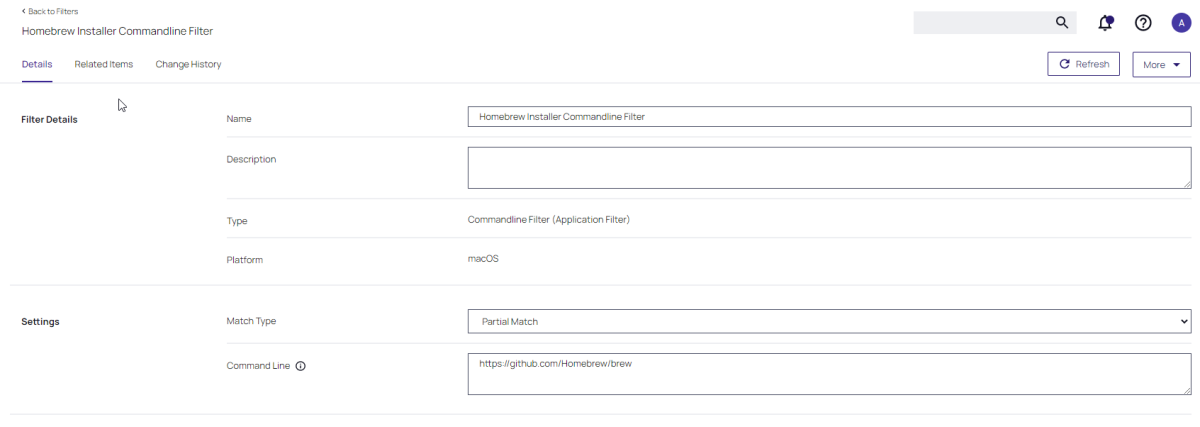This screenshot has height=427, width=1200.
Task: Click the Command Line box resize handle
Action: click(1186, 390)
